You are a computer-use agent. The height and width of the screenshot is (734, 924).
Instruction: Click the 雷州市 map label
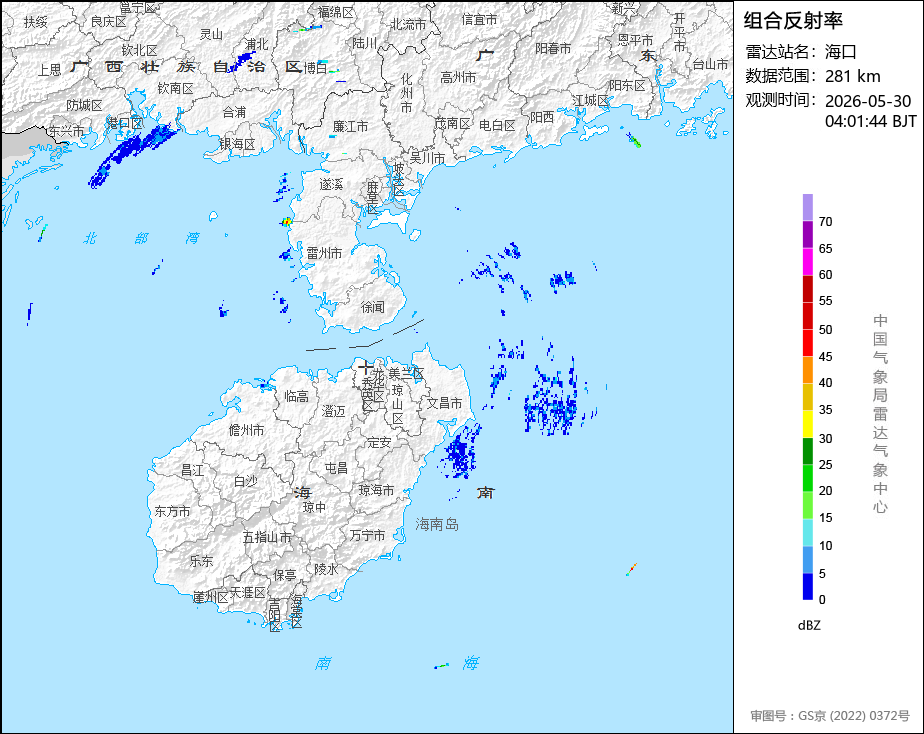coord(324,253)
